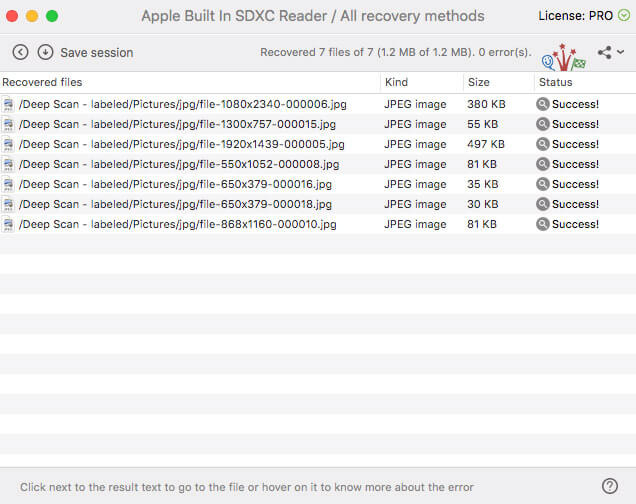The image size is (636, 504).
Task: Close the window with red button
Action: click(x=12, y=16)
